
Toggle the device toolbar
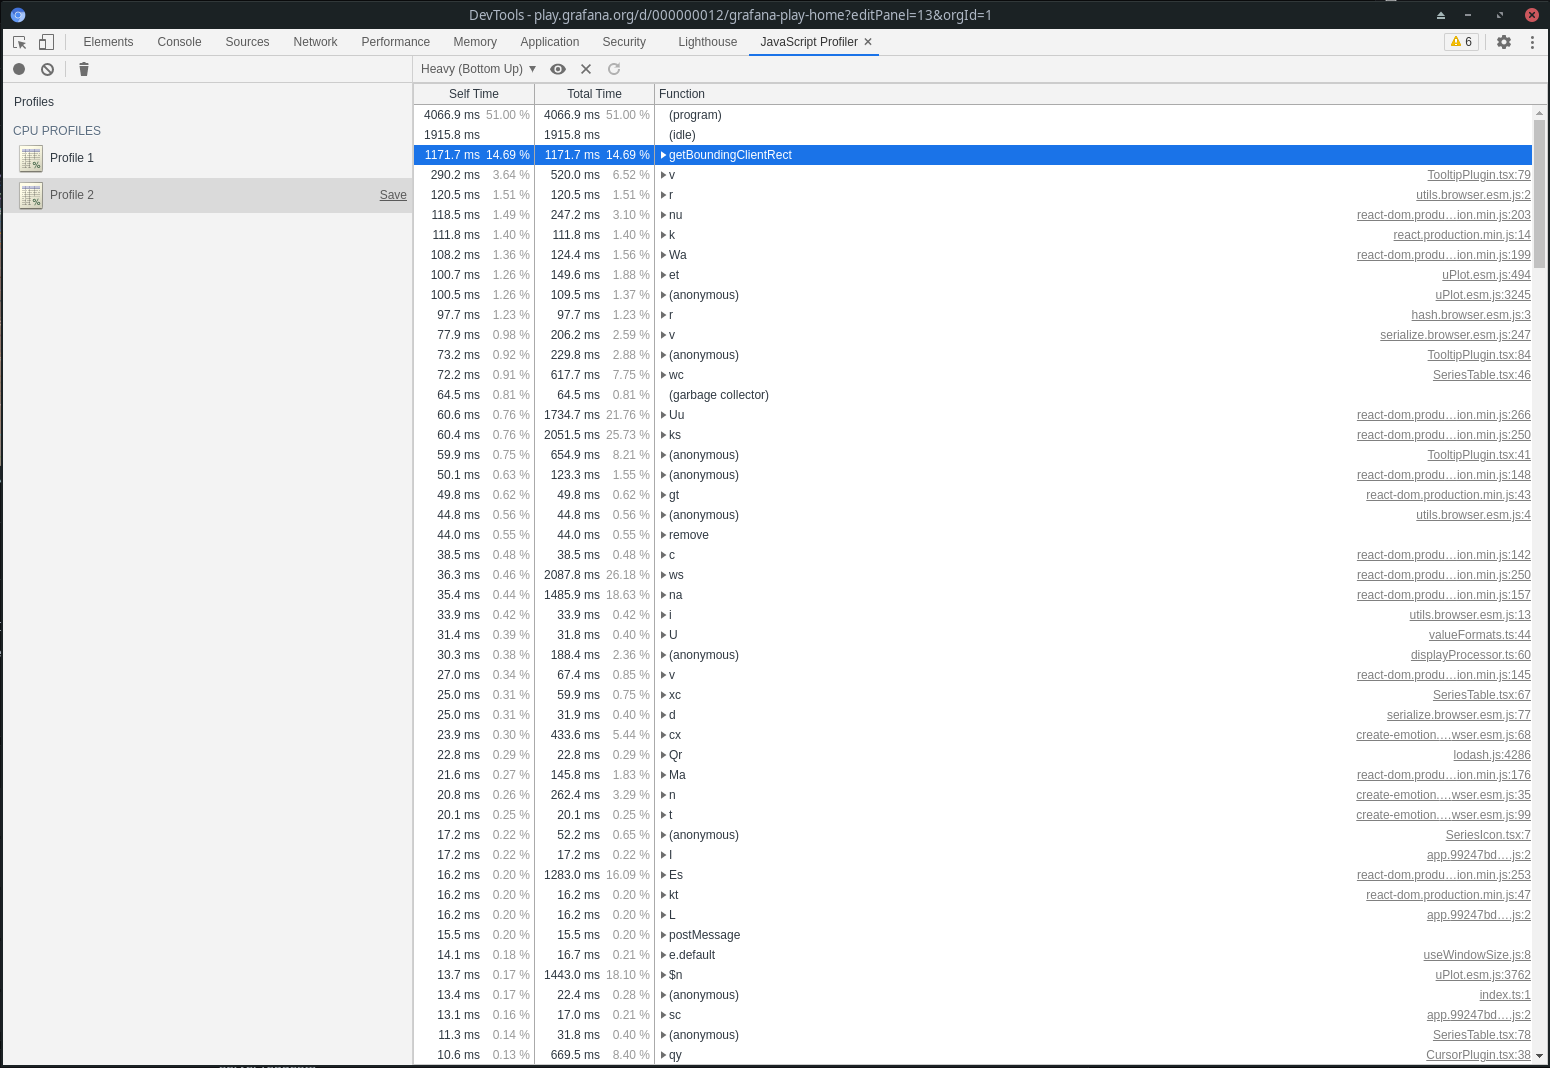tap(45, 41)
